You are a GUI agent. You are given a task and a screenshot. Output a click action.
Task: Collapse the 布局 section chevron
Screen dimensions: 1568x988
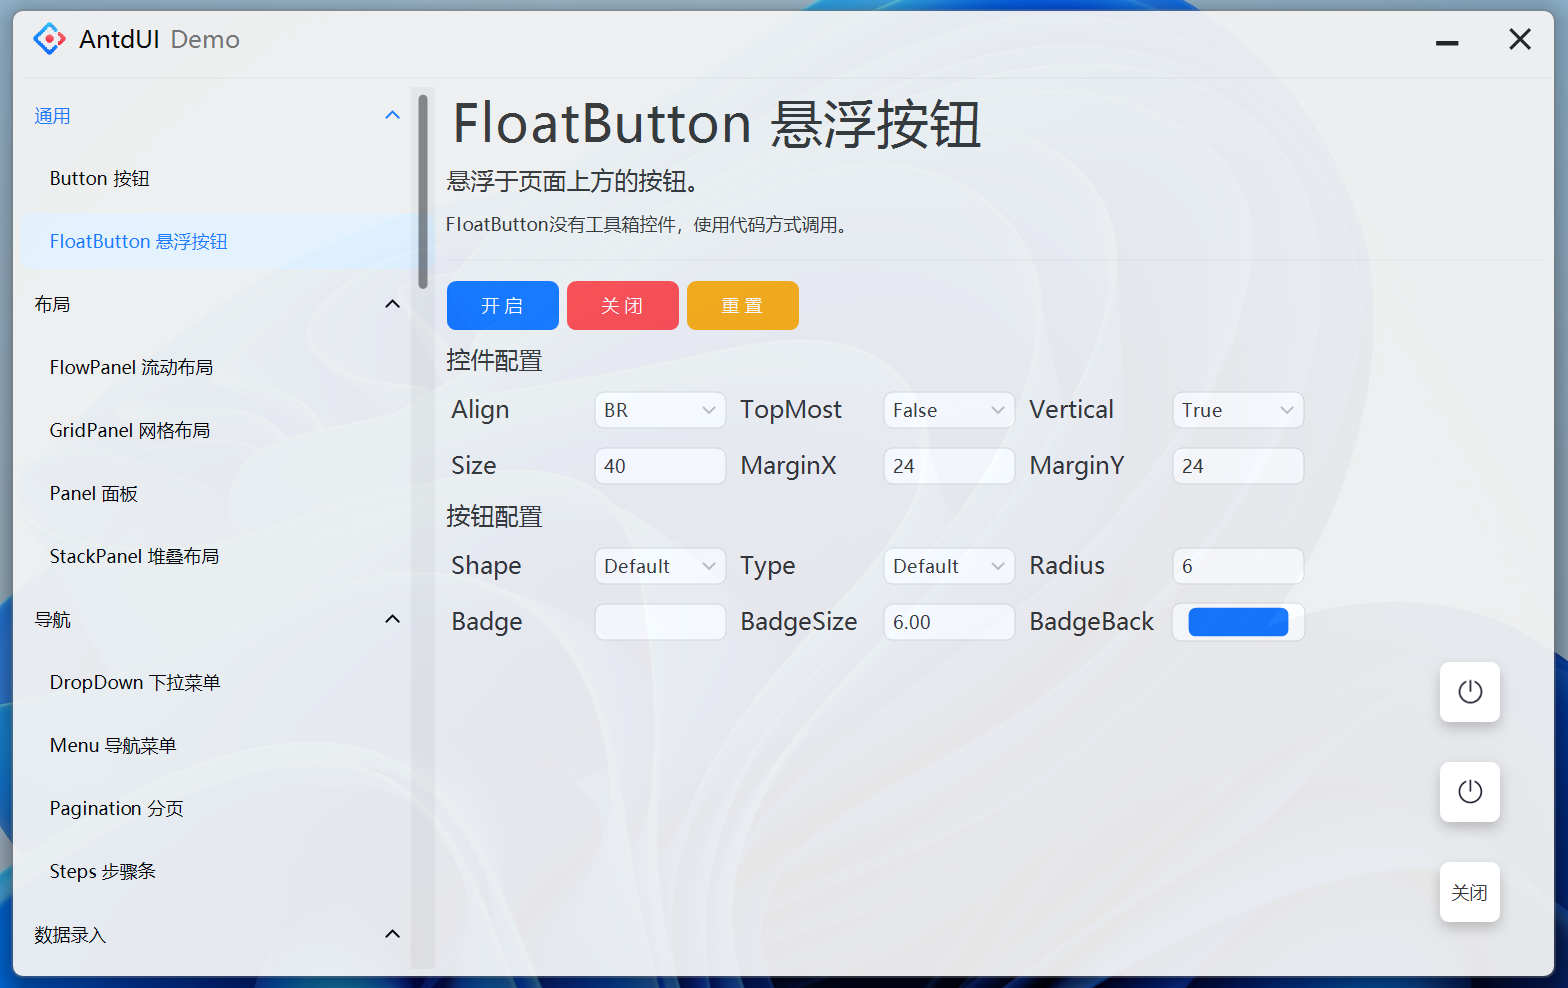coord(392,304)
